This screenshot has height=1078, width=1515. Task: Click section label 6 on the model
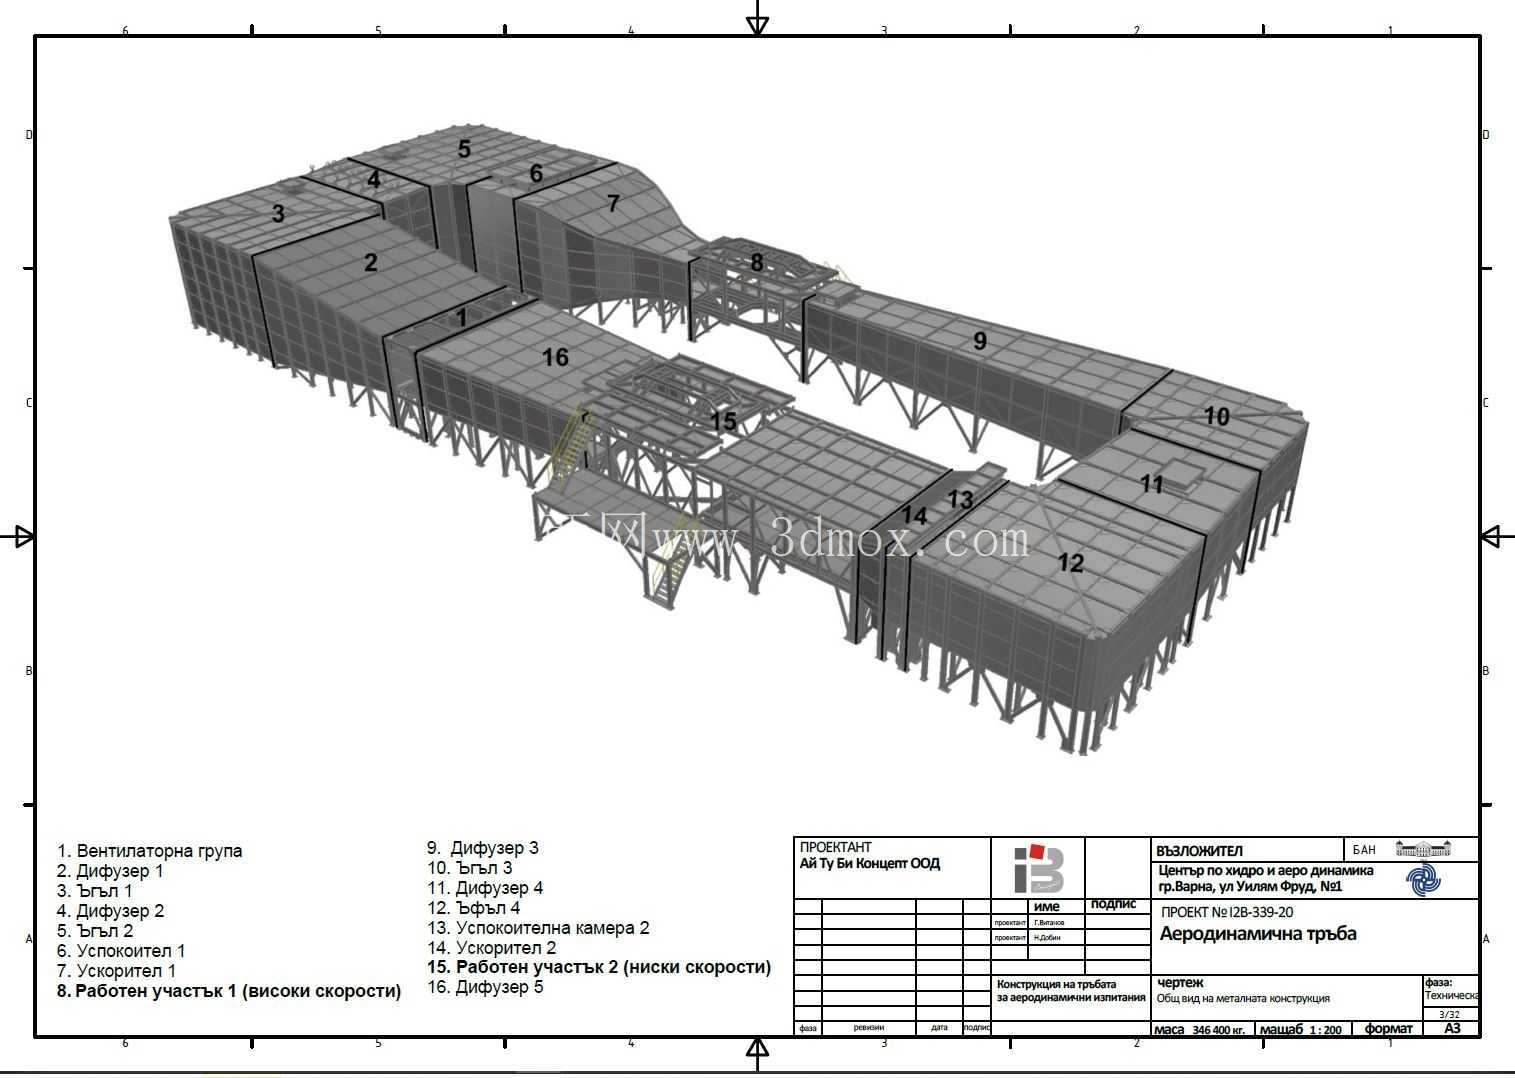(x=536, y=174)
